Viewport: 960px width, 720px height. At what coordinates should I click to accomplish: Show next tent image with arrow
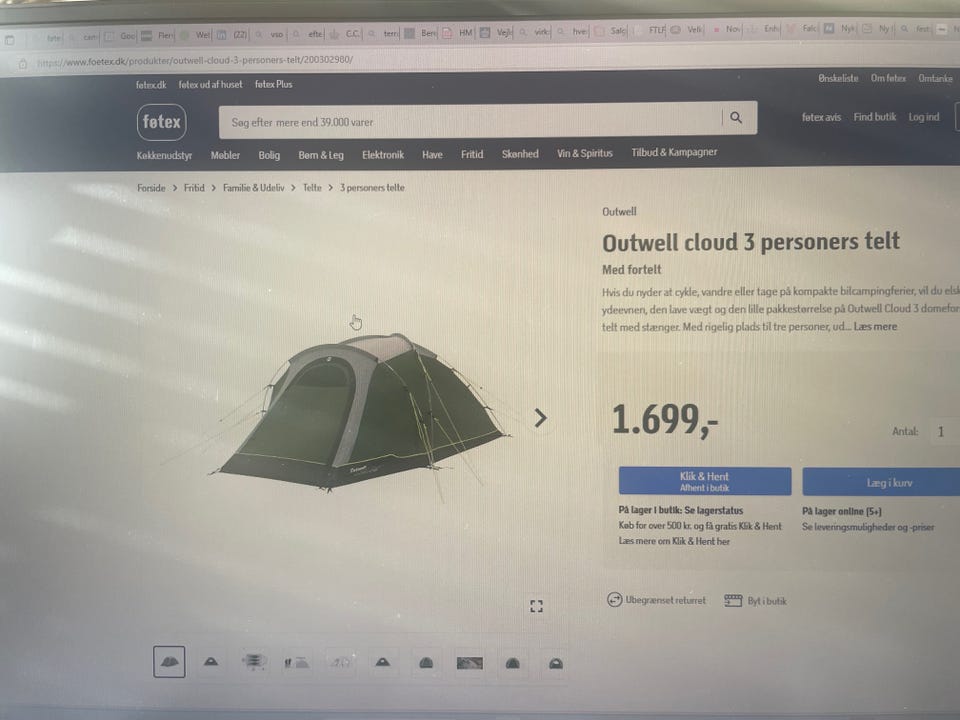click(540, 418)
